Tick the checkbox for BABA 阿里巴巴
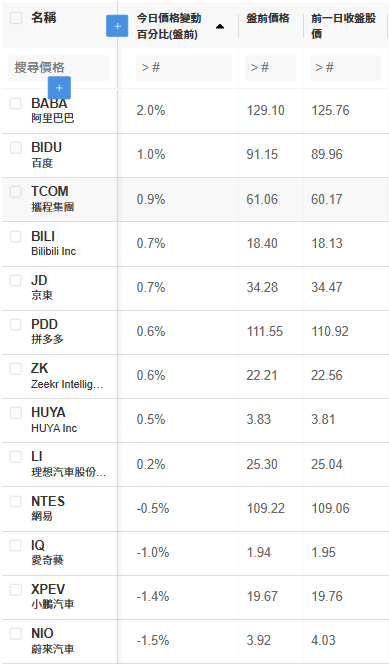Viewport: 389px width, 664px height. pyautogui.click(x=16, y=103)
